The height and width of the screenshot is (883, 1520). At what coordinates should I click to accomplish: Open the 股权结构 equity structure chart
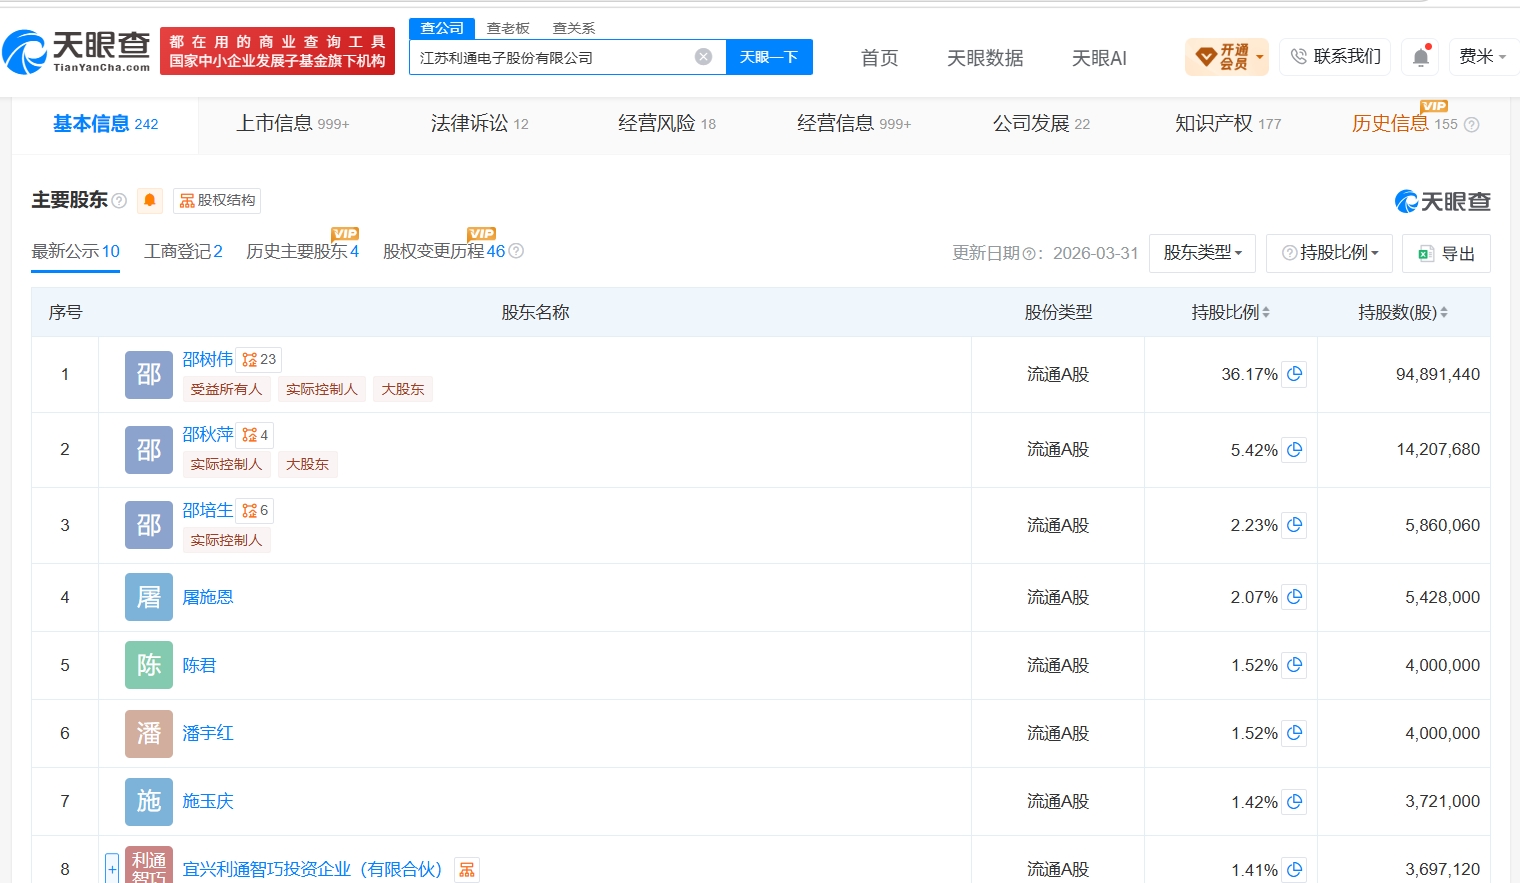217,200
